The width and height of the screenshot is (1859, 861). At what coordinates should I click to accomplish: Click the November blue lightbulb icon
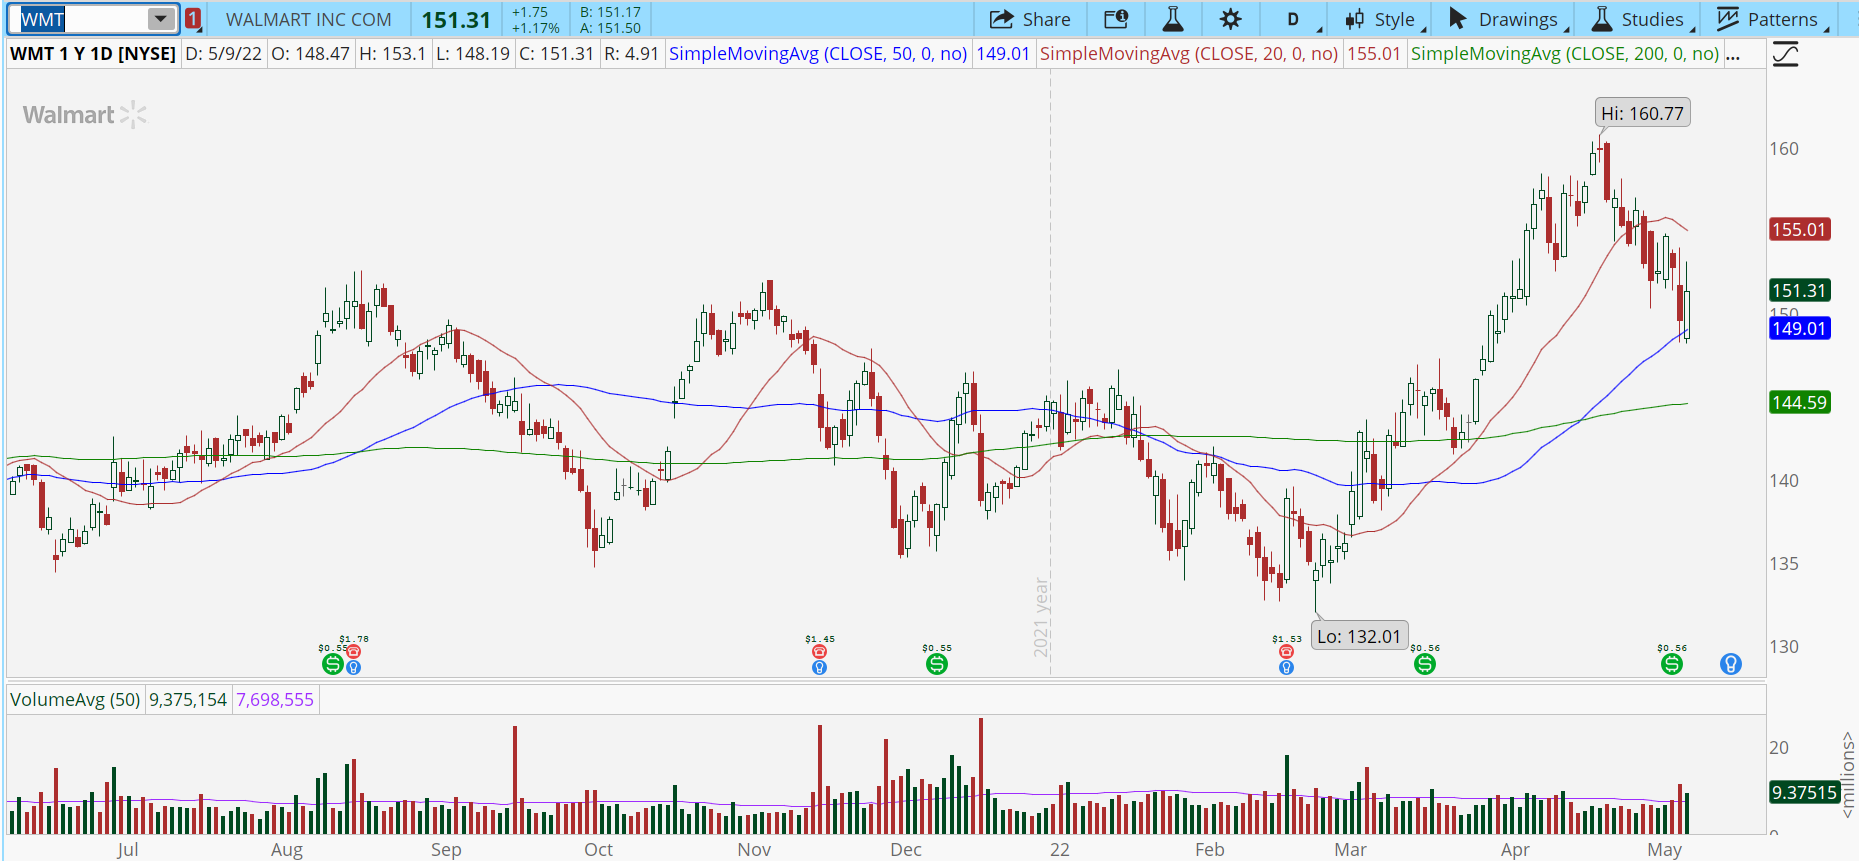pos(819,667)
